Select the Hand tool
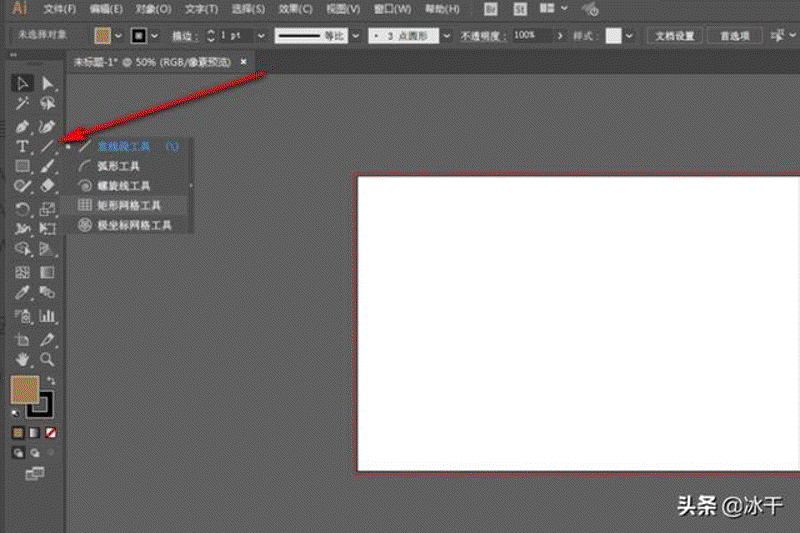Image resolution: width=800 pixels, height=533 pixels. click(x=22, y=360)
